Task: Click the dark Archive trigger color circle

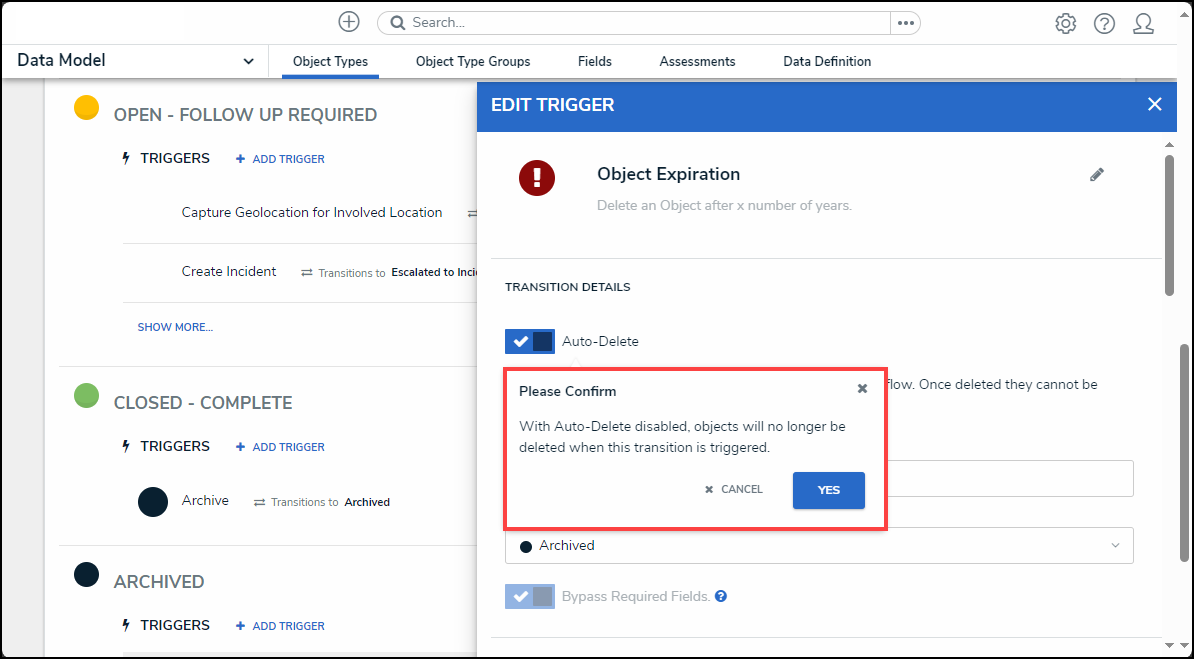Action: point(152,502)
